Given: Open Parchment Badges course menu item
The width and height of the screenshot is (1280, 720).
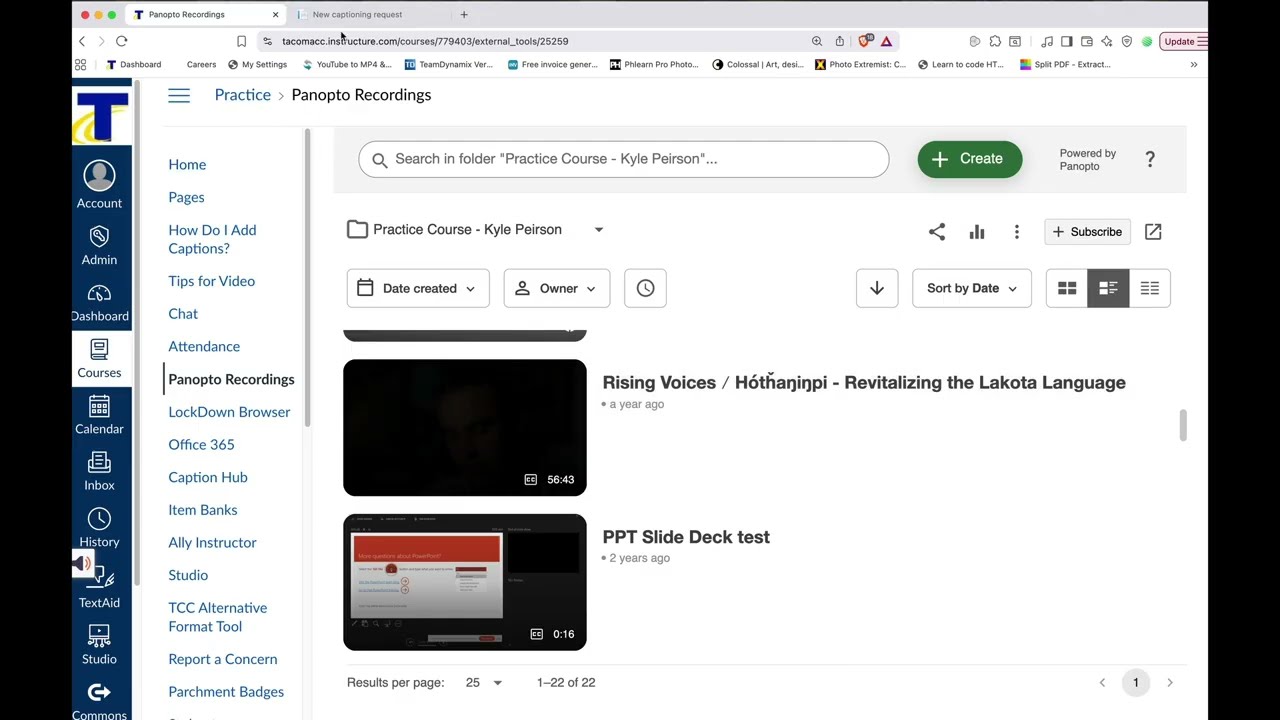Looking at the screenshot, I should 226,692.
